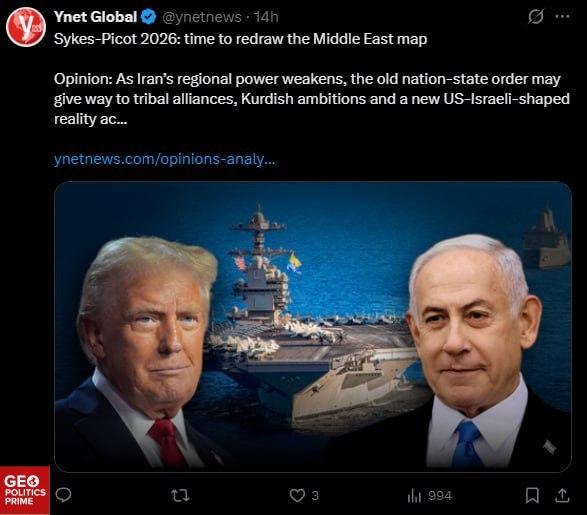
Task: View post analytics bar chart icon
Action: click(x=414, y=496)
